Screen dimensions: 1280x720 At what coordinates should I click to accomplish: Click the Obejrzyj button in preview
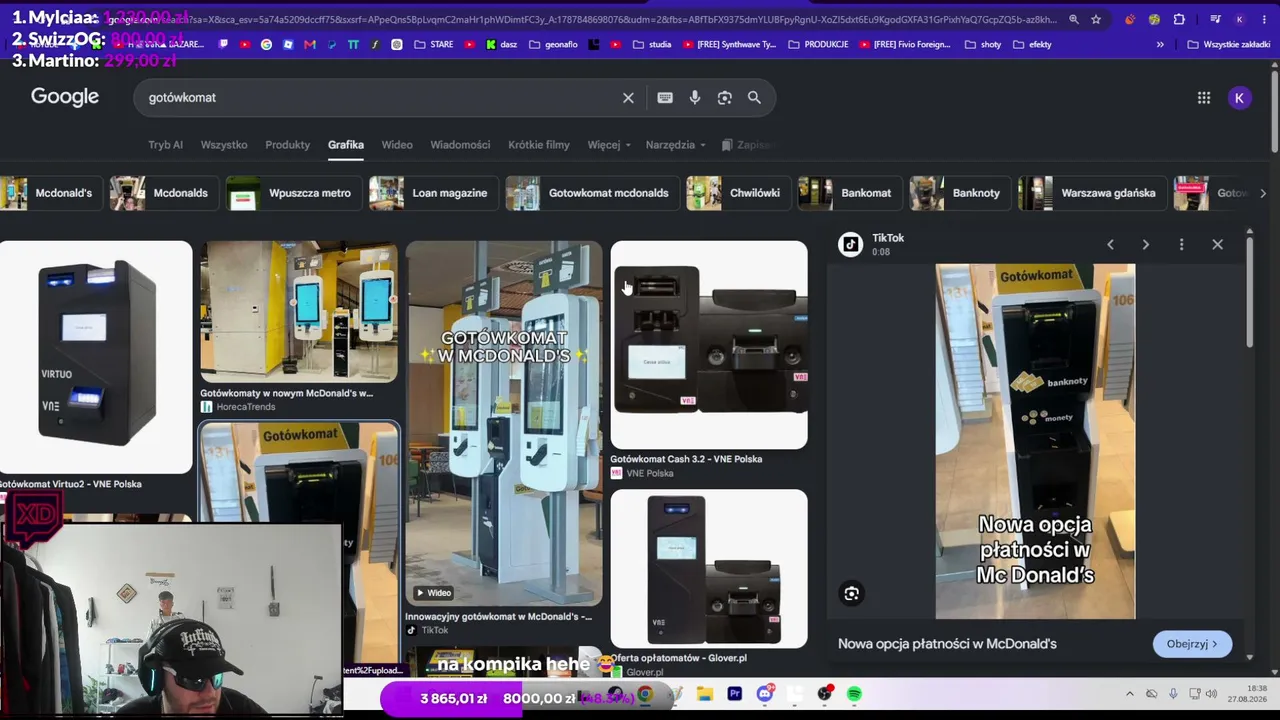click(1192, 644)
